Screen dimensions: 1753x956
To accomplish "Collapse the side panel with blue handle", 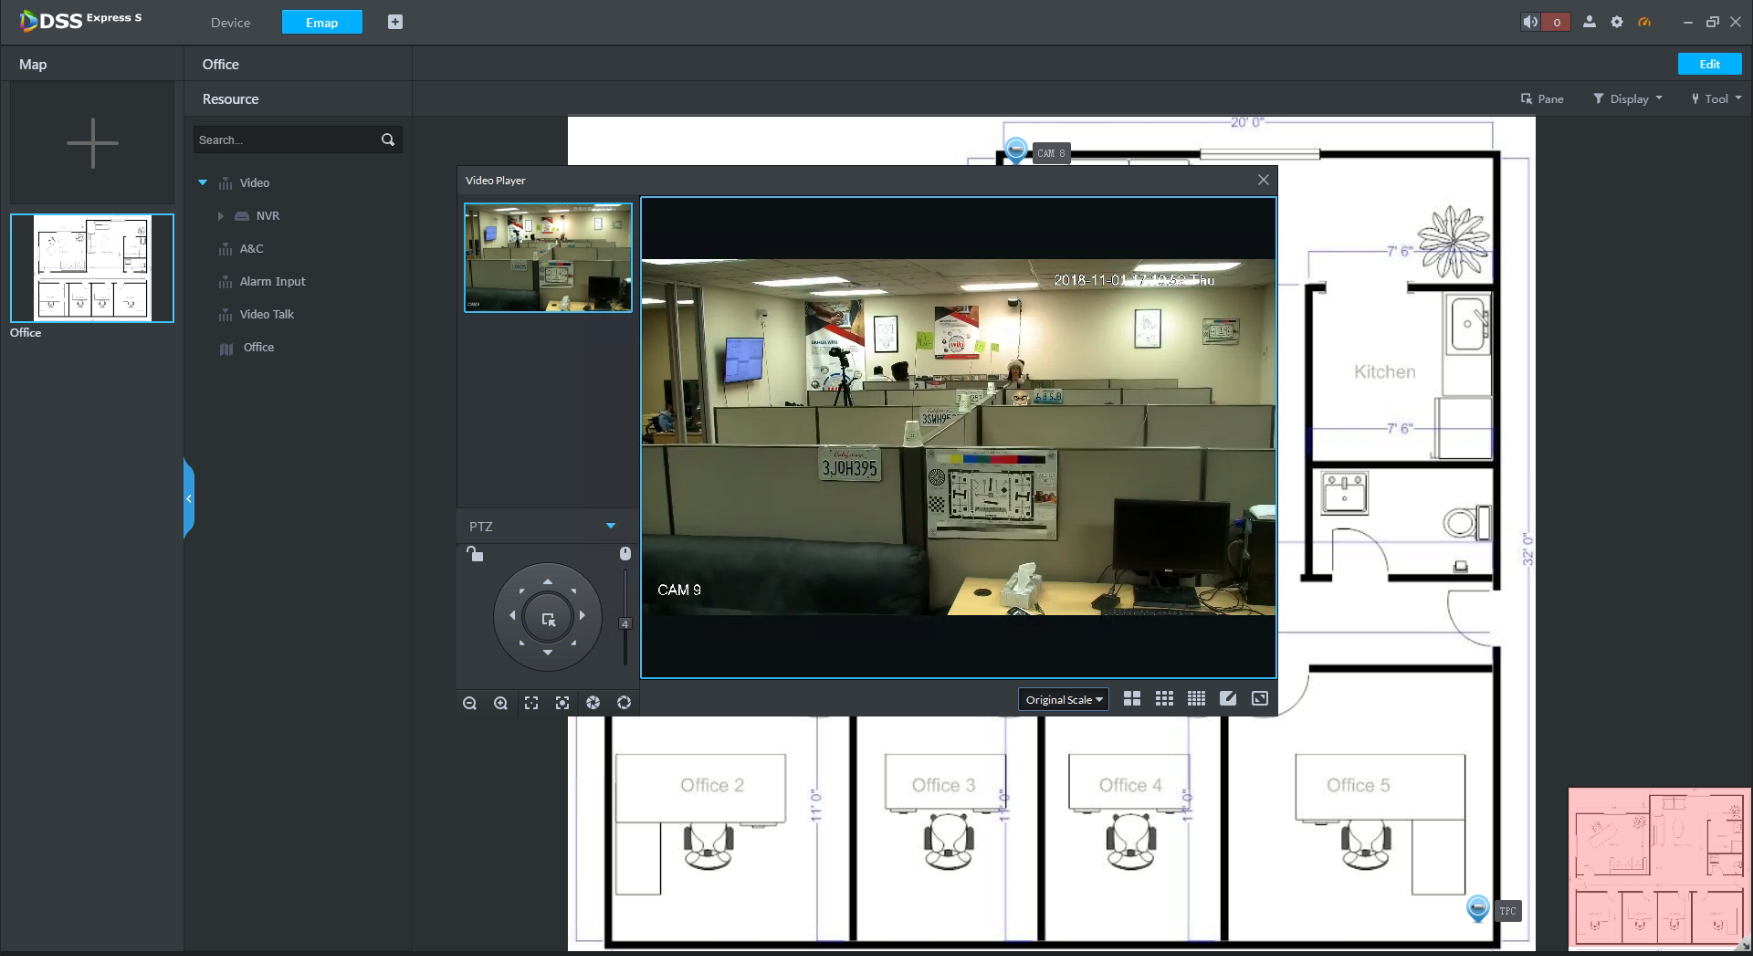I will pos(188,498).
